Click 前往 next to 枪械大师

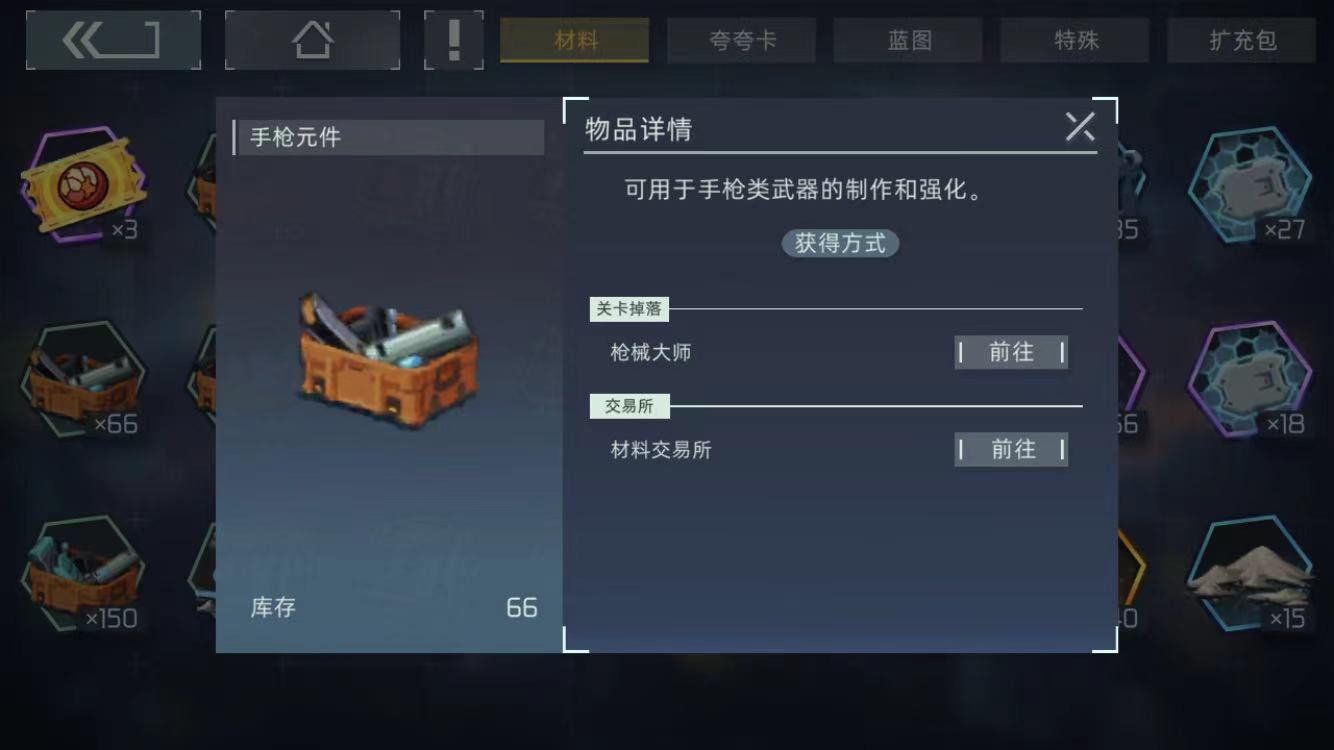point(1011,352)
